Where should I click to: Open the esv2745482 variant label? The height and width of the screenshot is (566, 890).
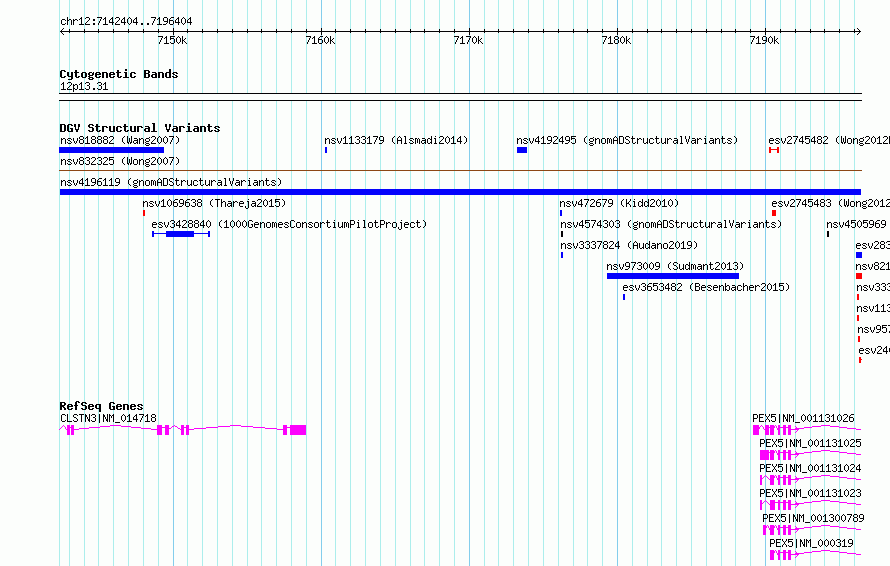tap(829, 140)
